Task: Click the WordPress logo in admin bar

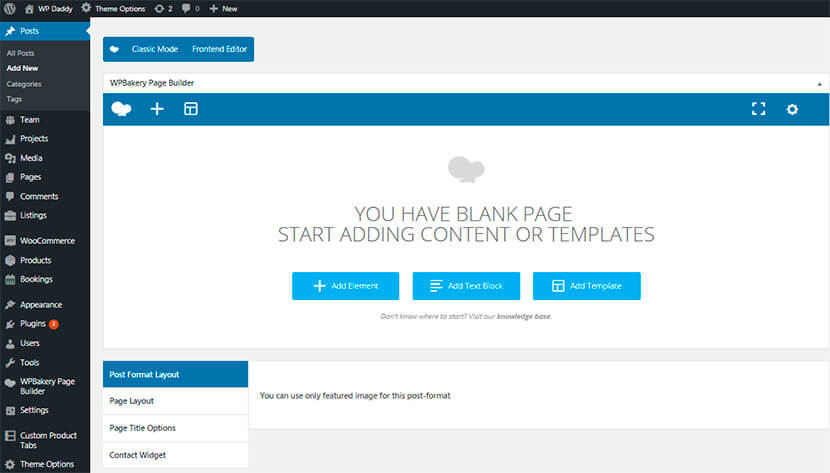Action: tap(10, 8)
